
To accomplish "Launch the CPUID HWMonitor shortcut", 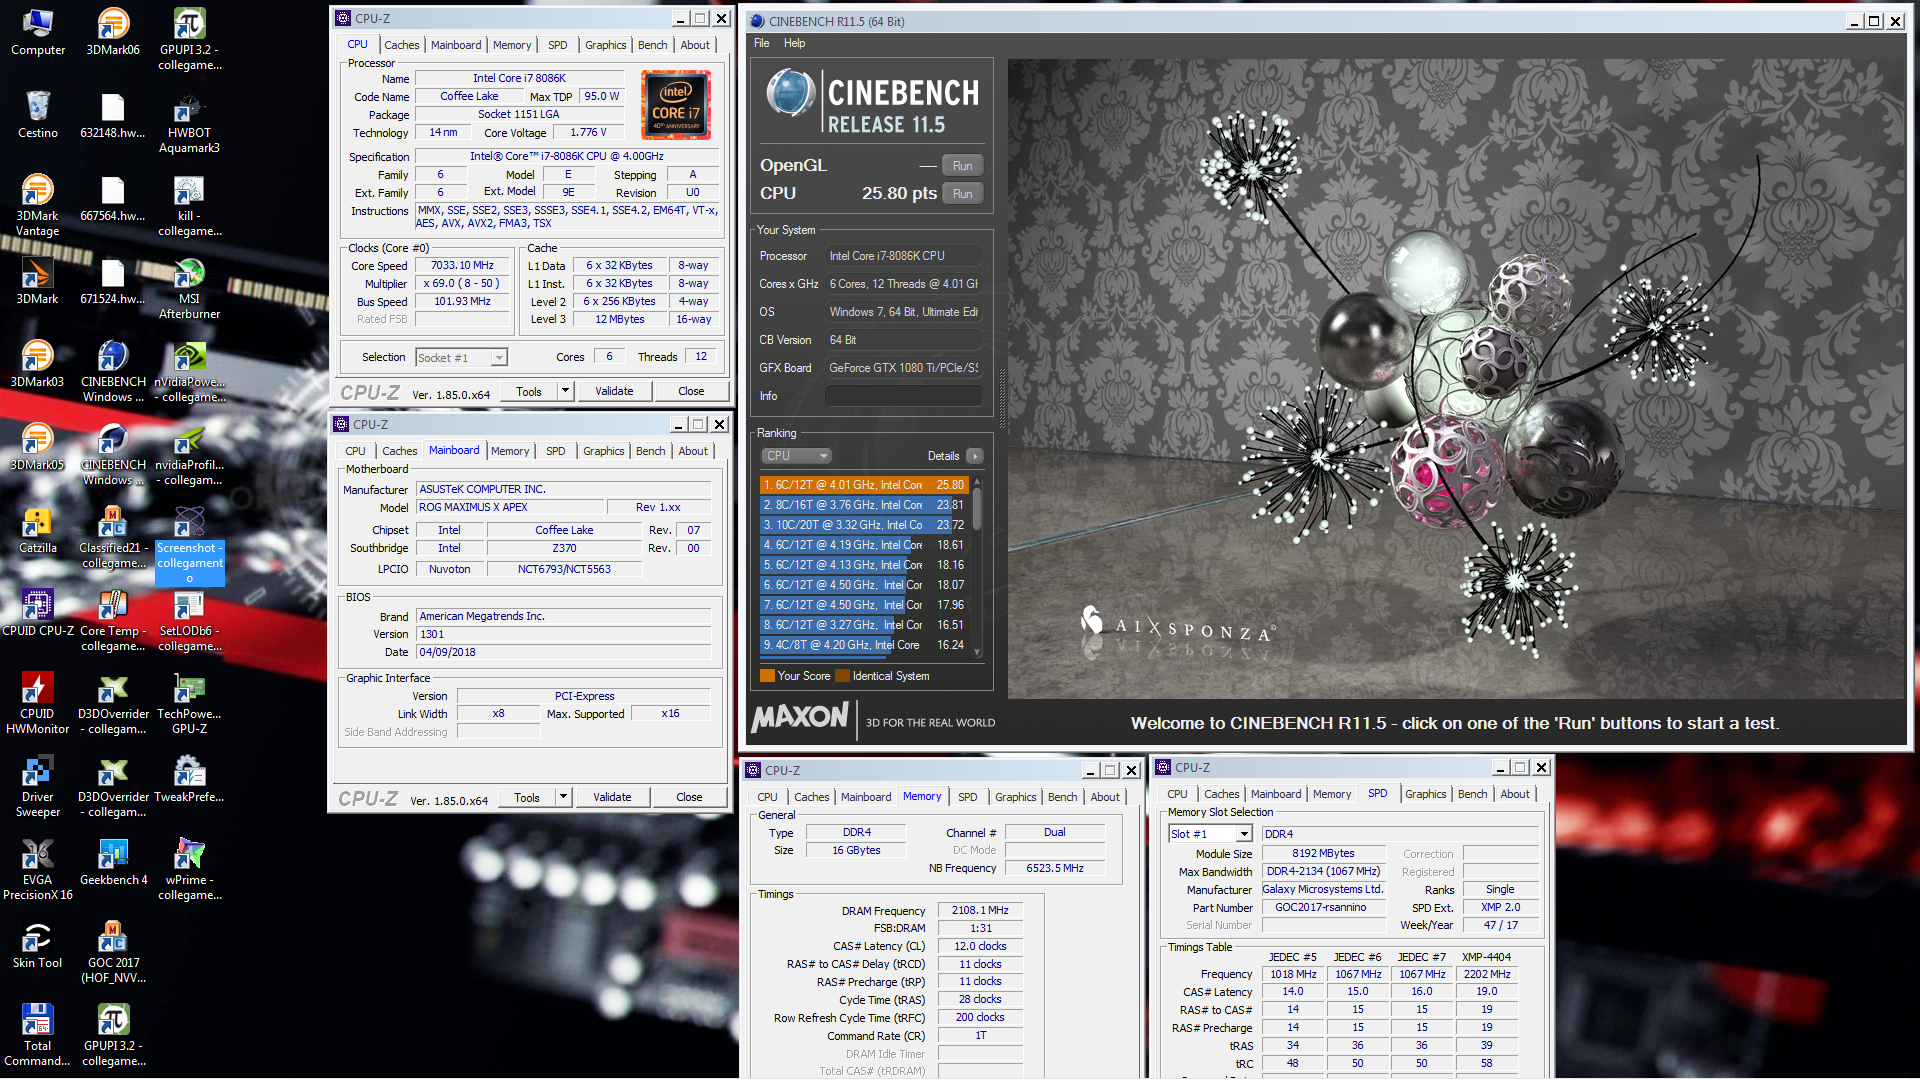I will click(38, 704).
